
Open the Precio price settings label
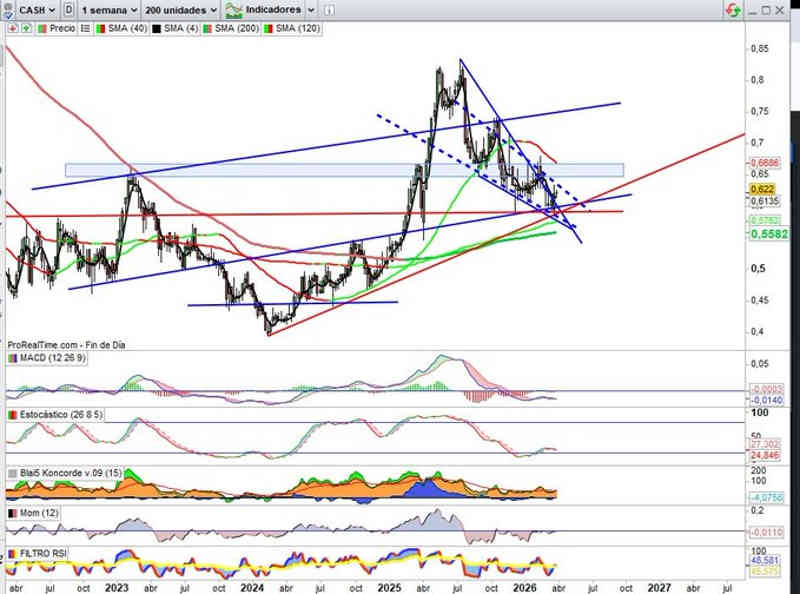pyautogui.click(x=62, y=28)
